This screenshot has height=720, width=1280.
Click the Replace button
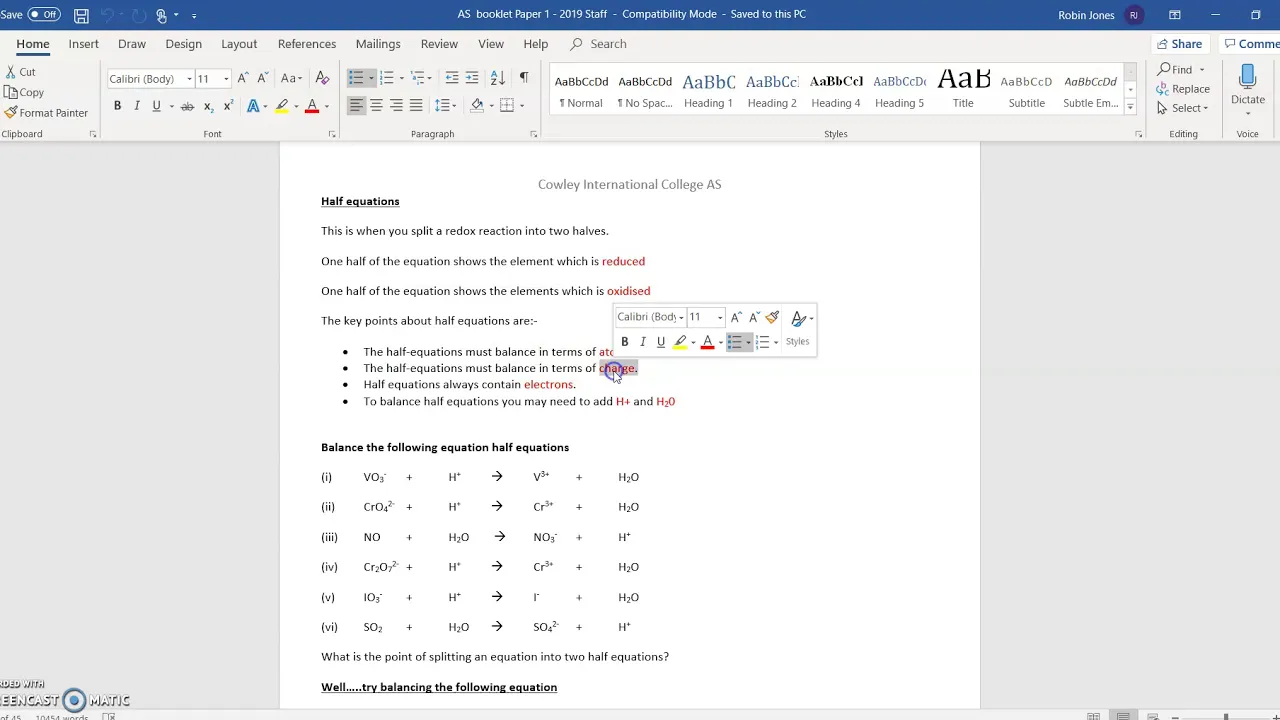click(1184, 89)
